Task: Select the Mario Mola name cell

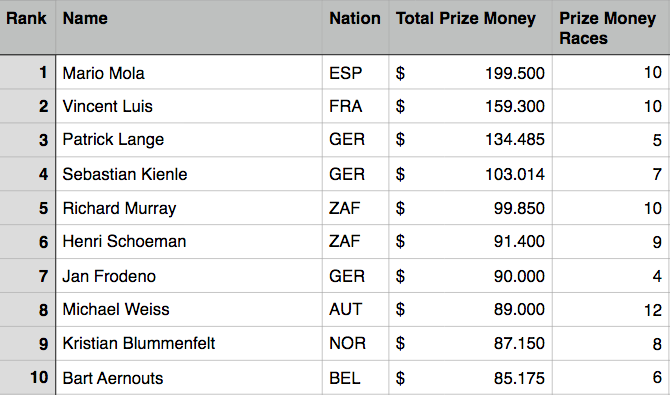Action: tap(189, 72)
